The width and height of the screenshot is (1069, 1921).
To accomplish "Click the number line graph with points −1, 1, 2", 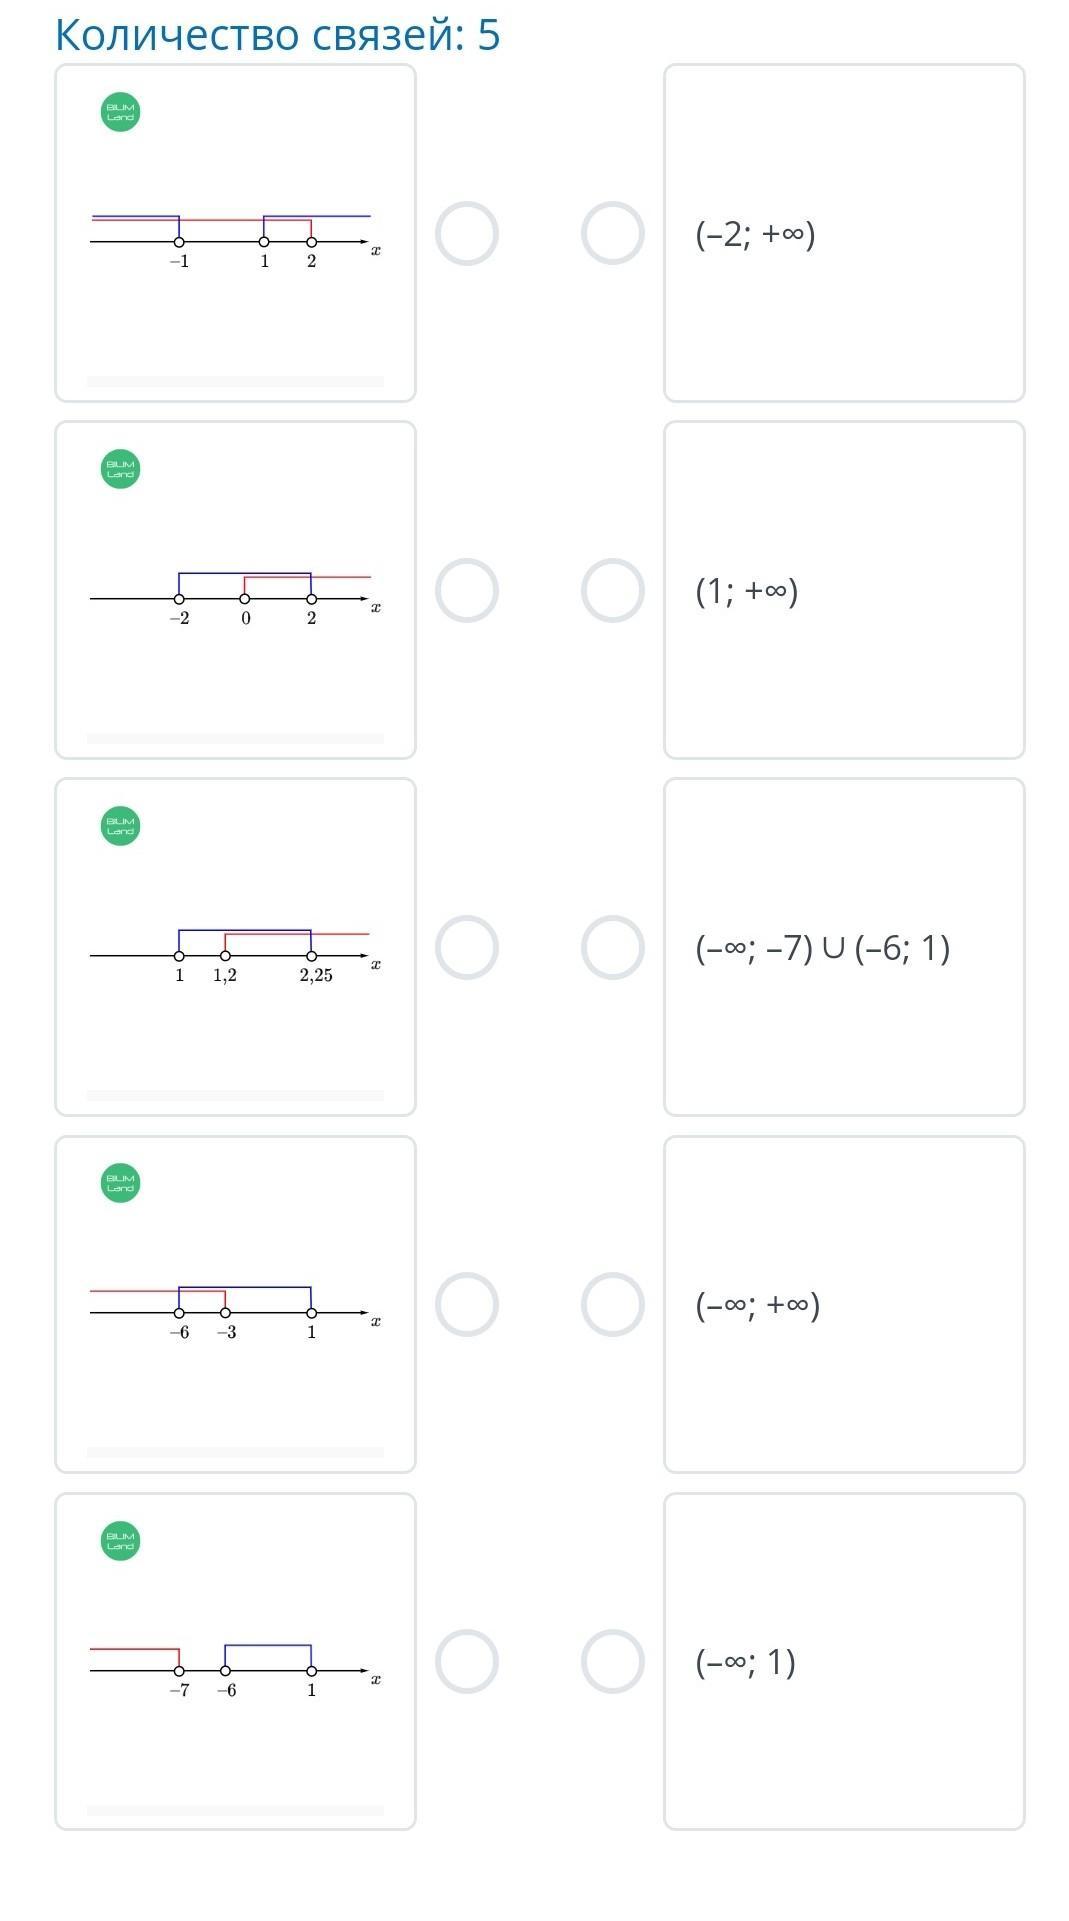I will click(x=235, y=238).
